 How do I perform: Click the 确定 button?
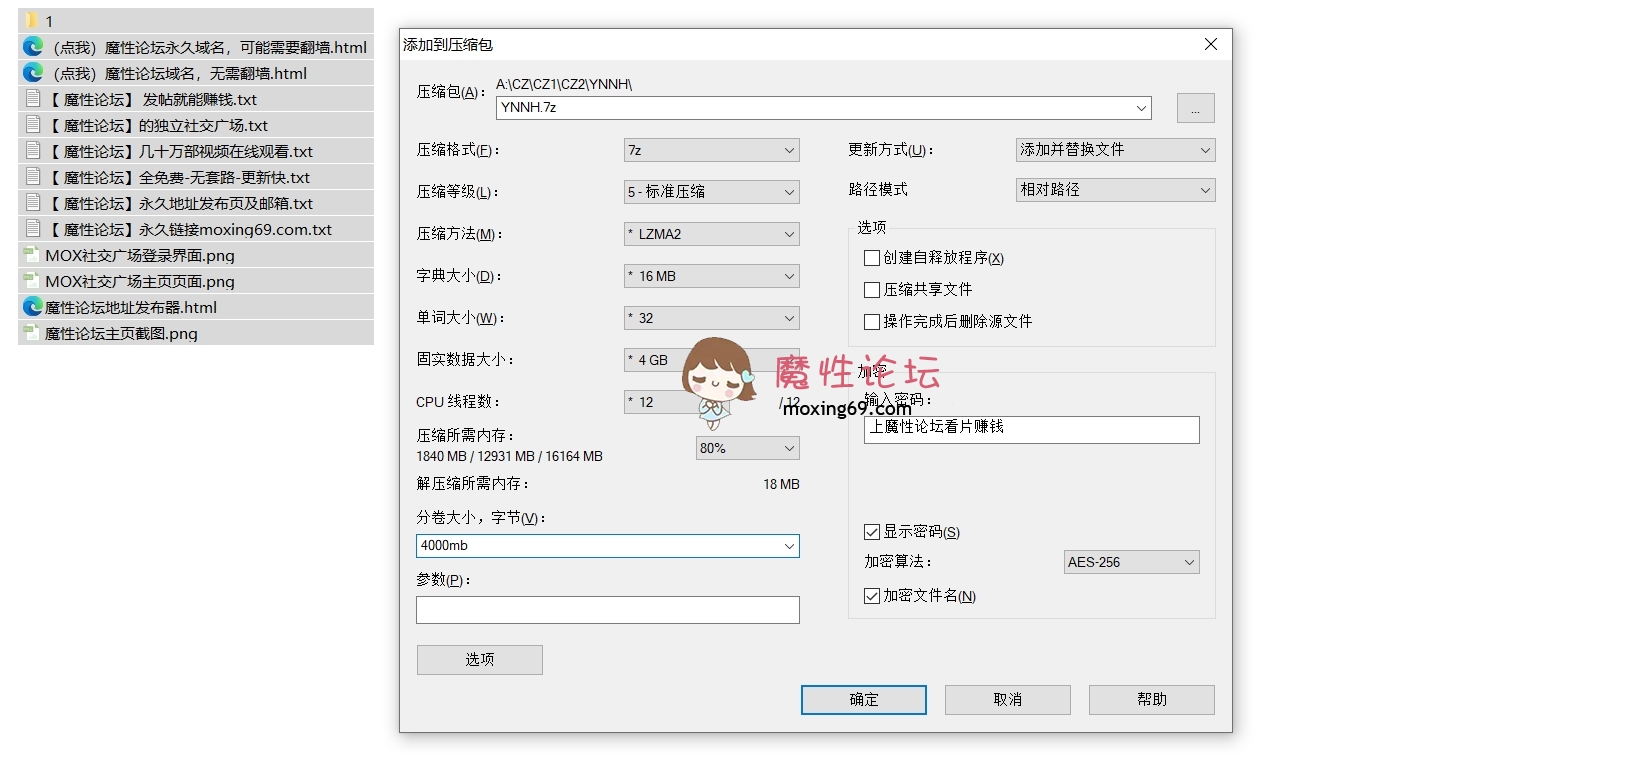pos(863,700)
